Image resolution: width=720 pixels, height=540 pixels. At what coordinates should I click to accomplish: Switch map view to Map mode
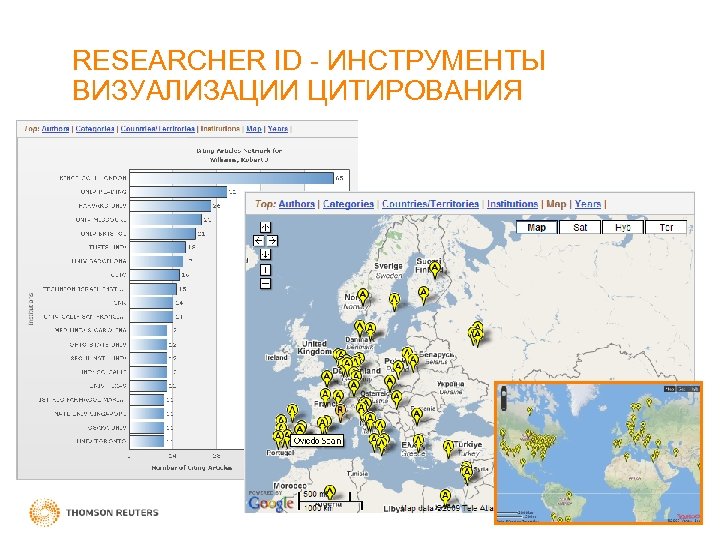[537, 227]
